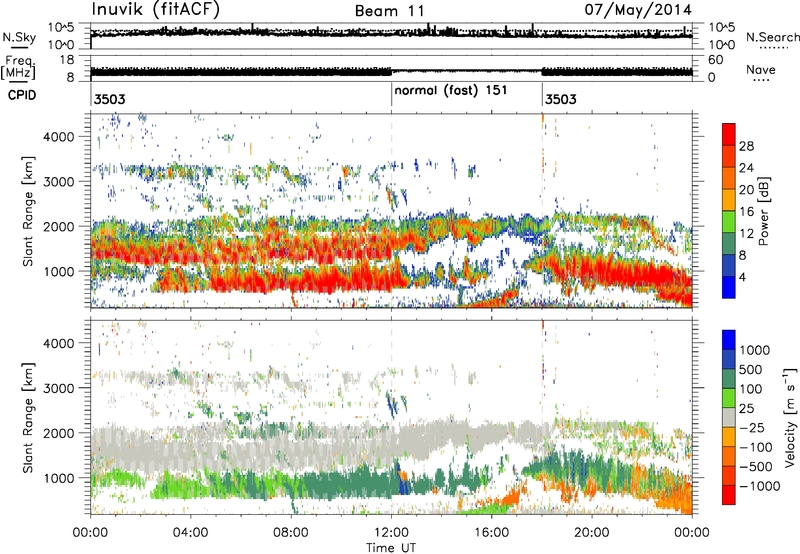
Task: Click the '20' Power colorbar label
Action: tap(746, 190)
